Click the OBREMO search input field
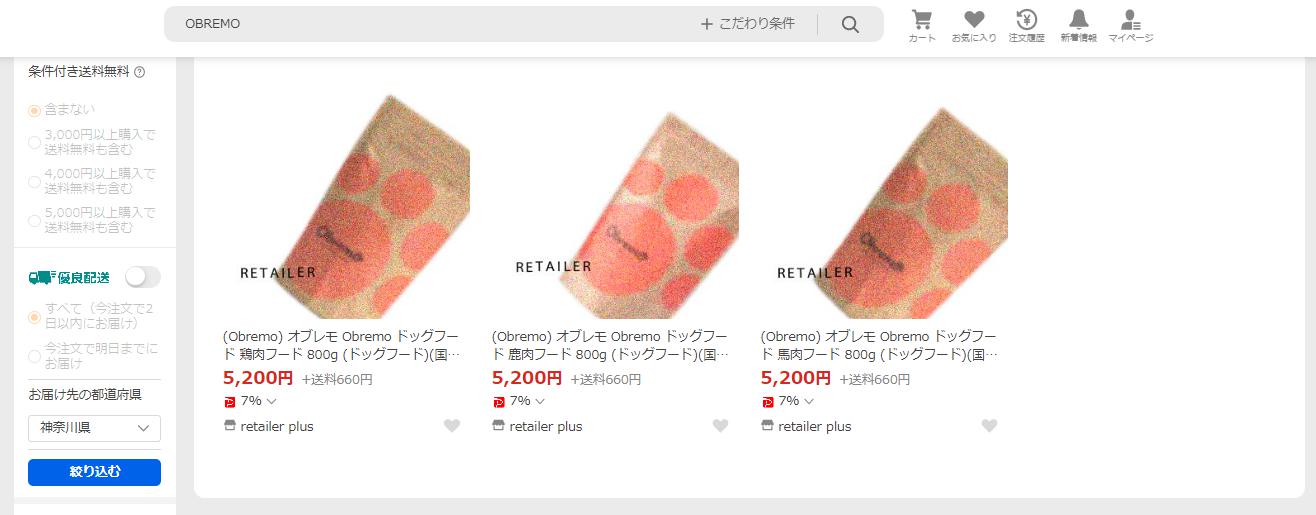 tap(430, 24)
